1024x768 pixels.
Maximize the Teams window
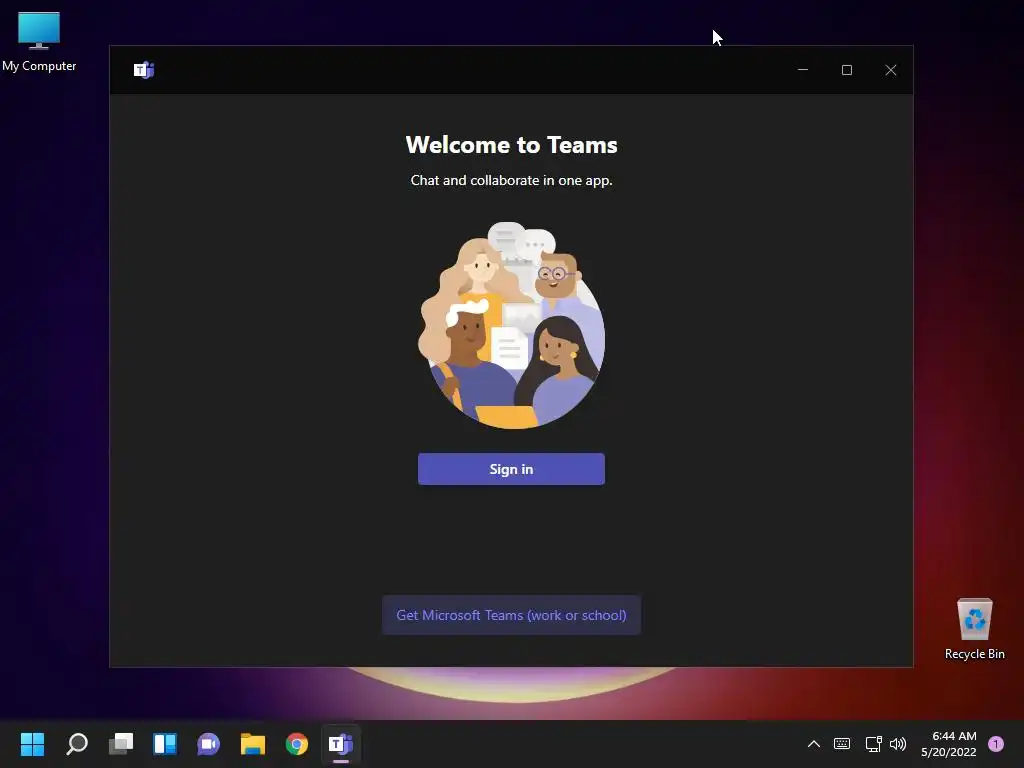[847, 70]
